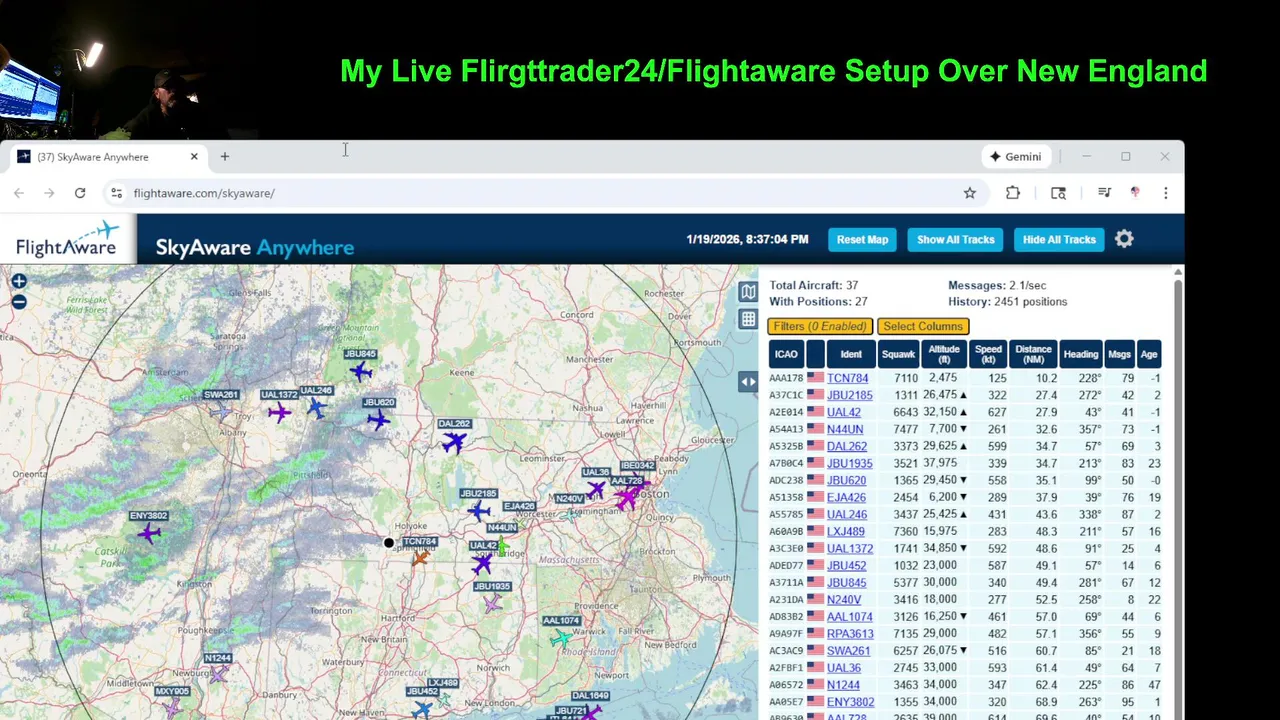Select TCN784 aircraft on map
The image size is (1280, 720).
click(420, 557)
